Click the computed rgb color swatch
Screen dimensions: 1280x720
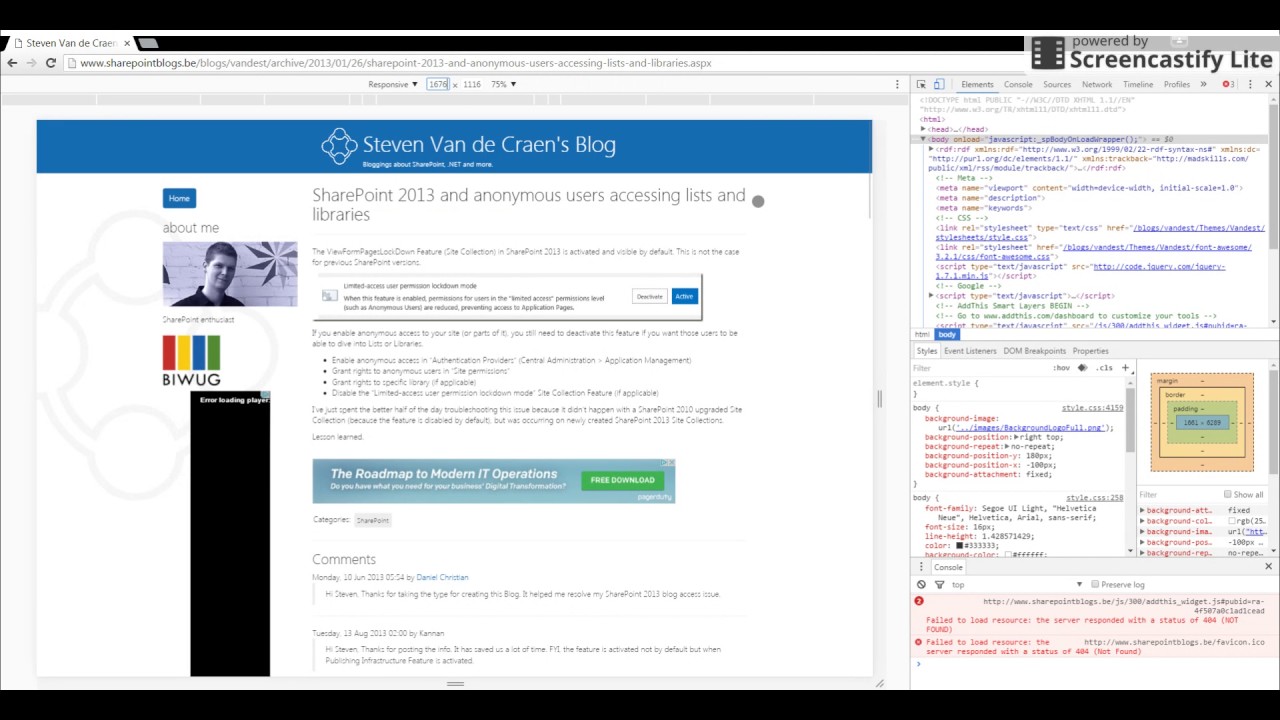[1232, 521]
